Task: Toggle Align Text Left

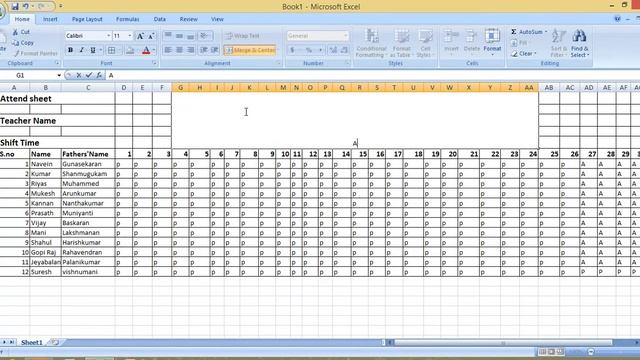Action: 168,50
